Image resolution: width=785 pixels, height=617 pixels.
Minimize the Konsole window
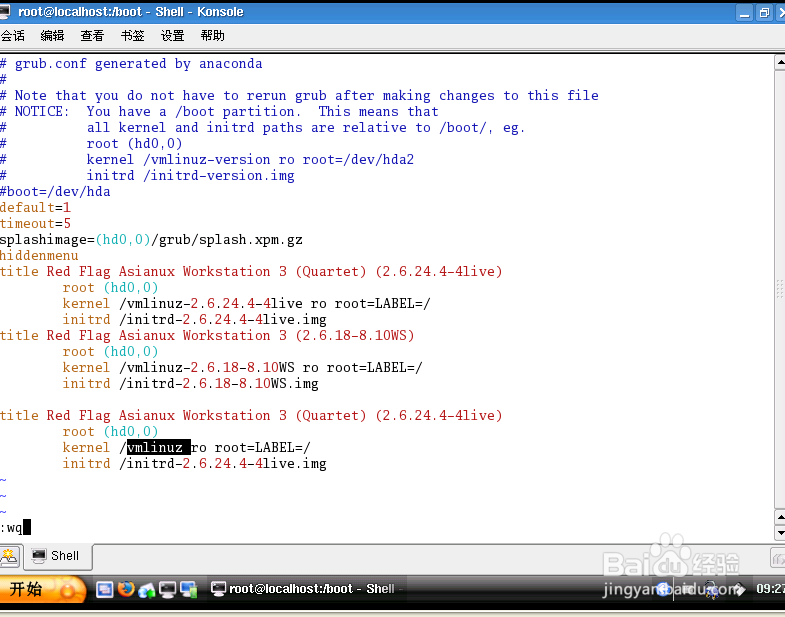(x=744, y=13)
